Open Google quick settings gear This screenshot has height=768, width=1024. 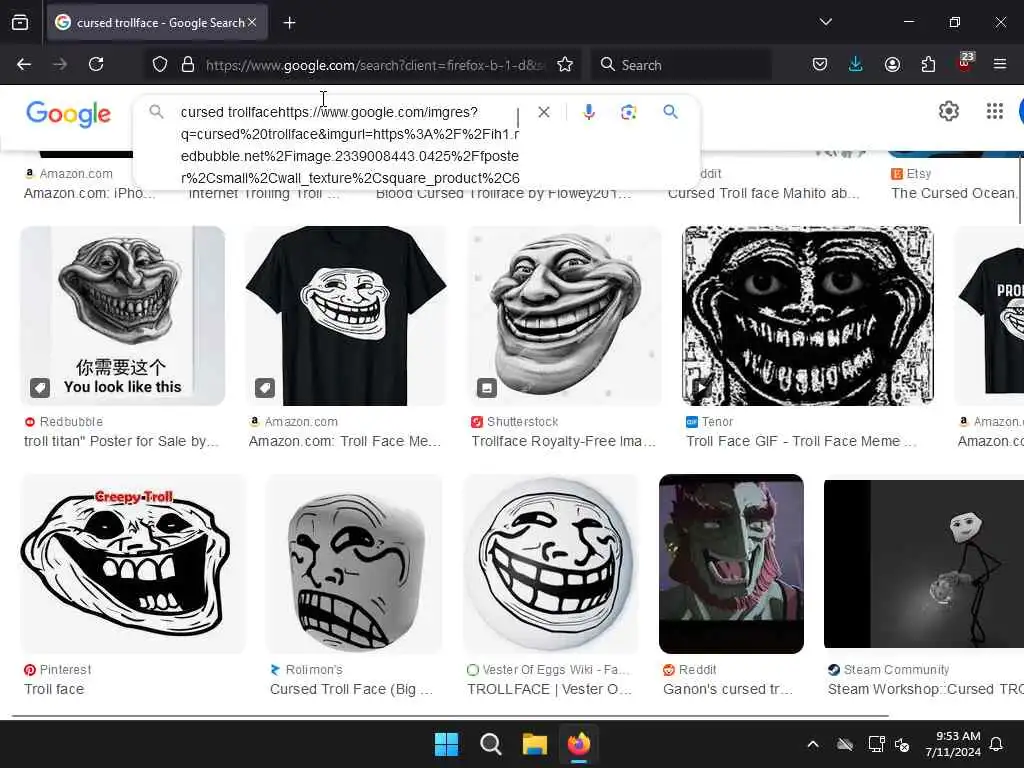coord(948,112)
